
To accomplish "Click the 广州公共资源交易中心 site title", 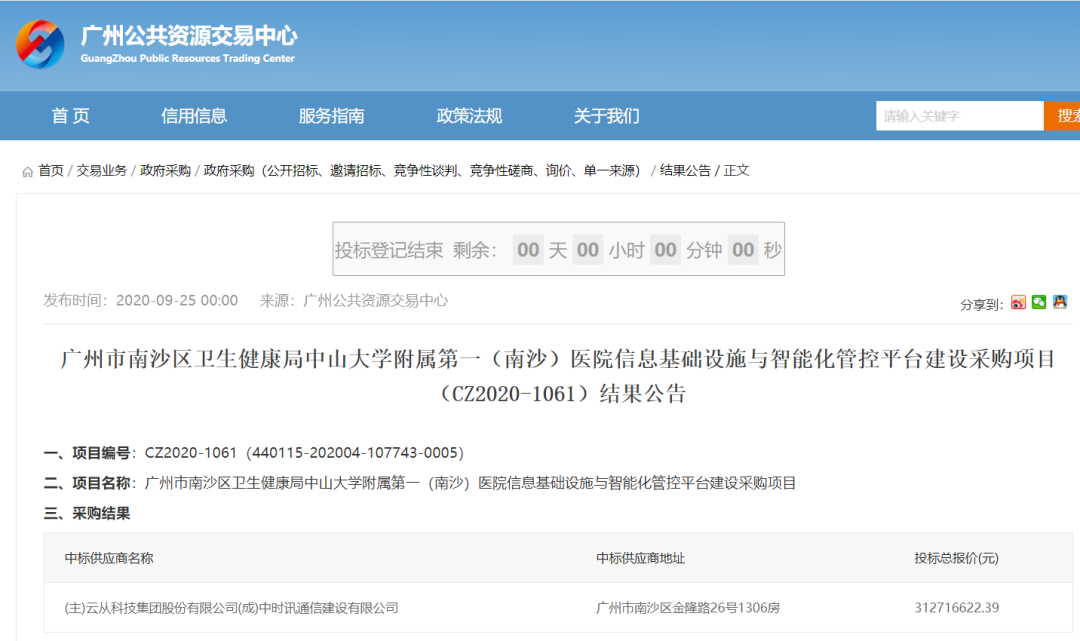I will 188,37.
